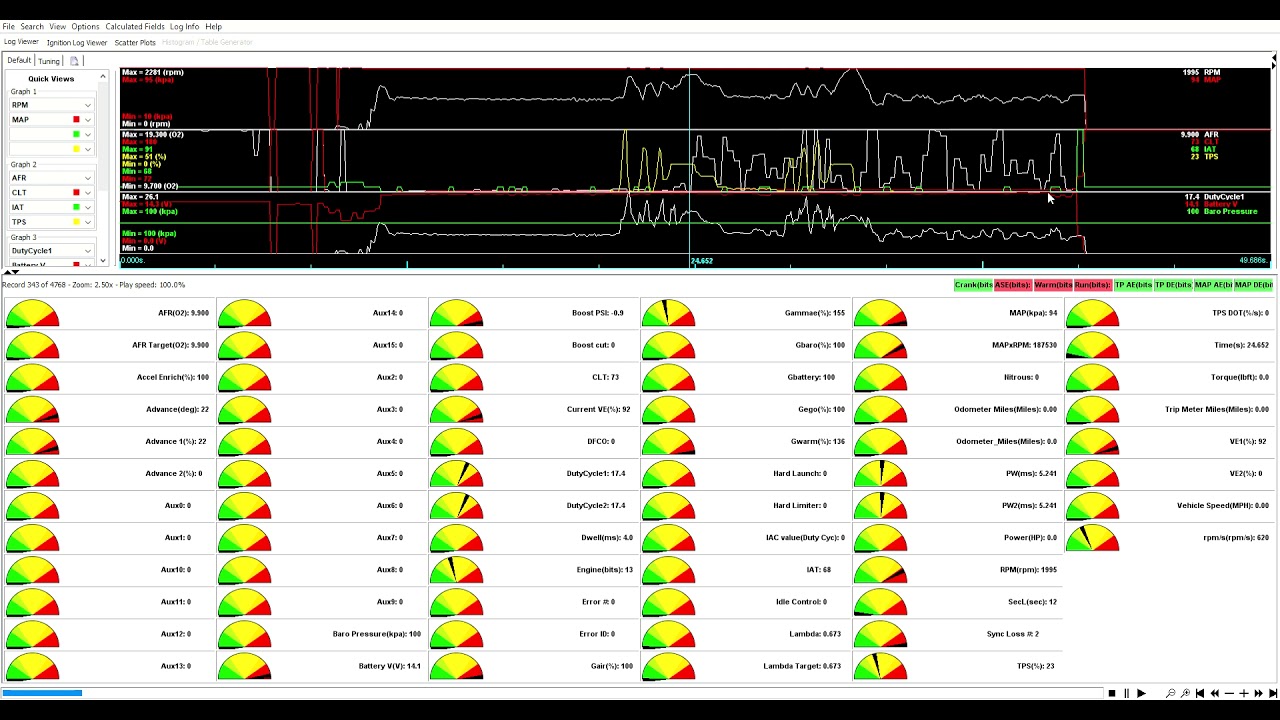Screen dimensions: 1280x720
Task: Stop log playback with the stop button
Action: click(1112, 693)
